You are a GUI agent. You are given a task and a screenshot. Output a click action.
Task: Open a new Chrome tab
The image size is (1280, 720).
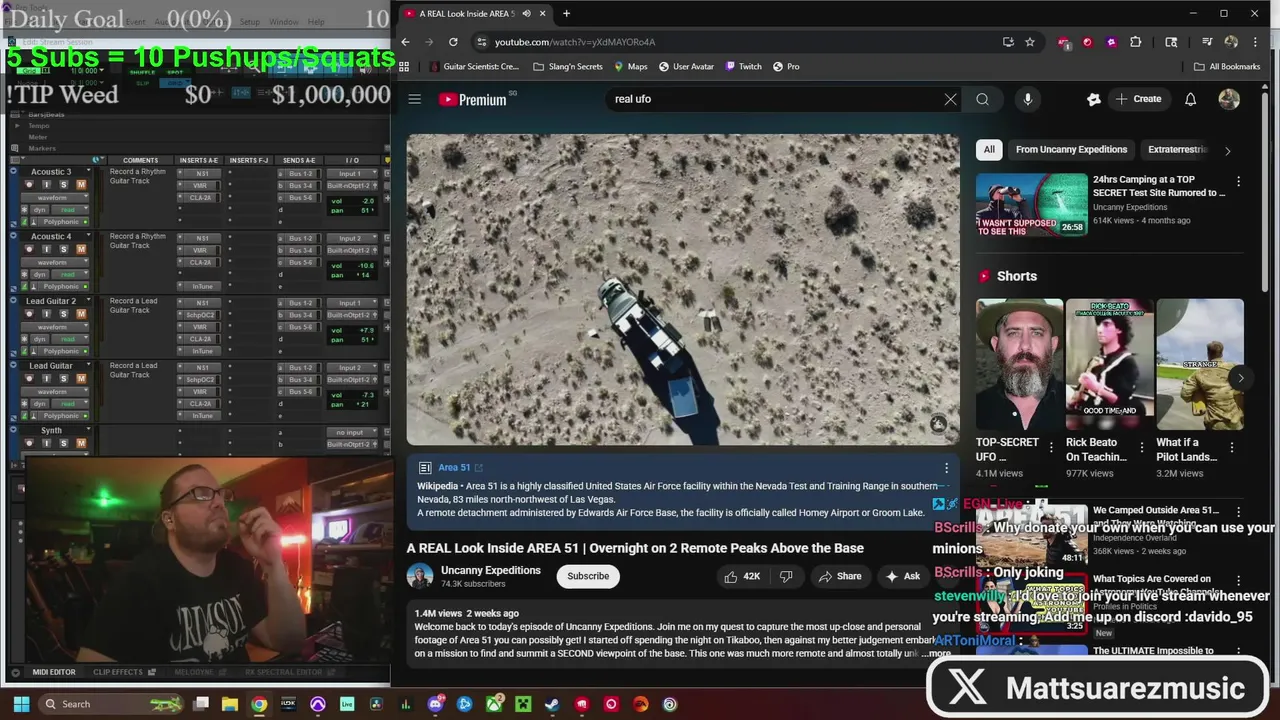tap(566, 13)
